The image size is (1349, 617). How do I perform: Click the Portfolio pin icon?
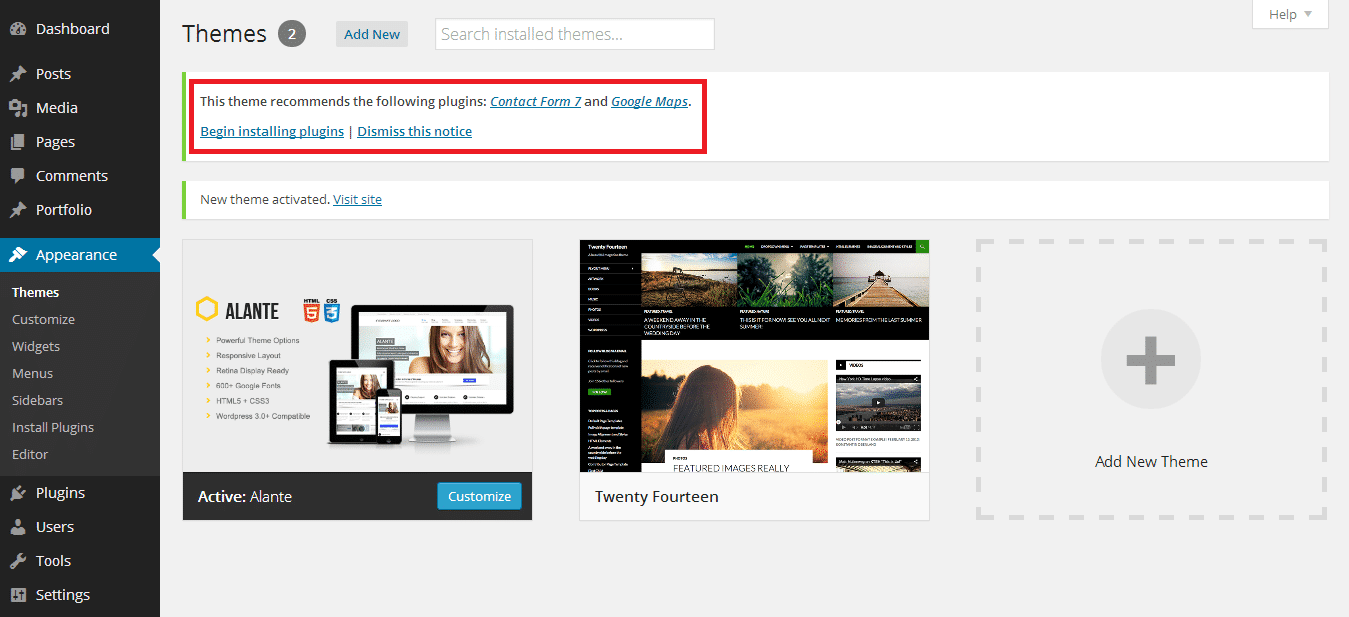18,210
